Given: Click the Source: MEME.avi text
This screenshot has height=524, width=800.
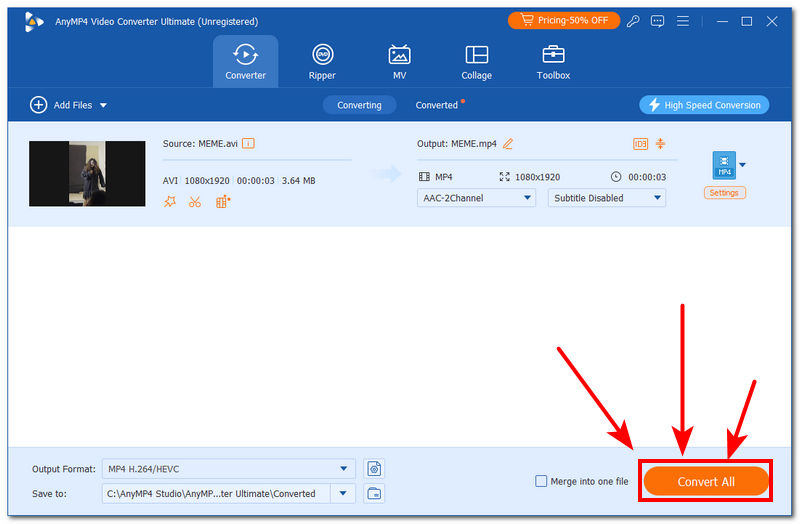Looking at the screenshot, I should (x=200, y=144).
